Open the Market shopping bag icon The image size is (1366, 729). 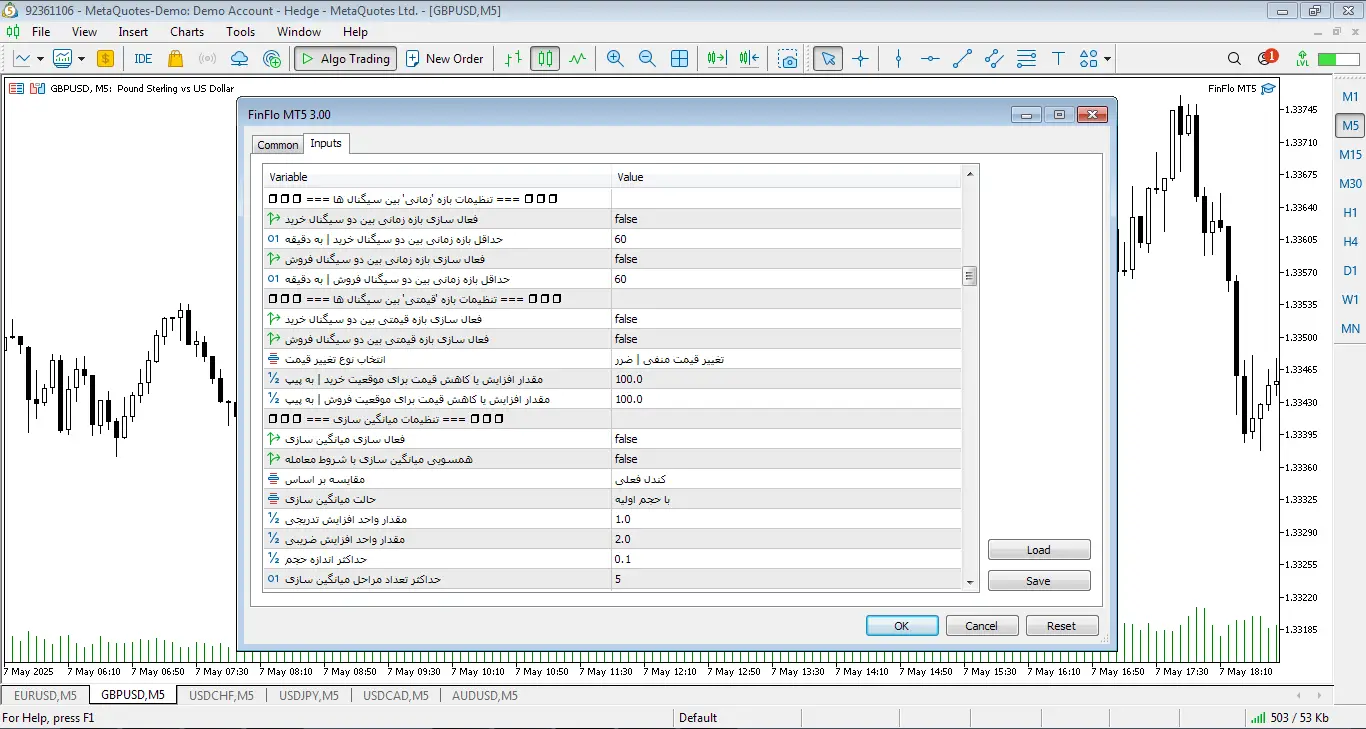coord(176,59)
